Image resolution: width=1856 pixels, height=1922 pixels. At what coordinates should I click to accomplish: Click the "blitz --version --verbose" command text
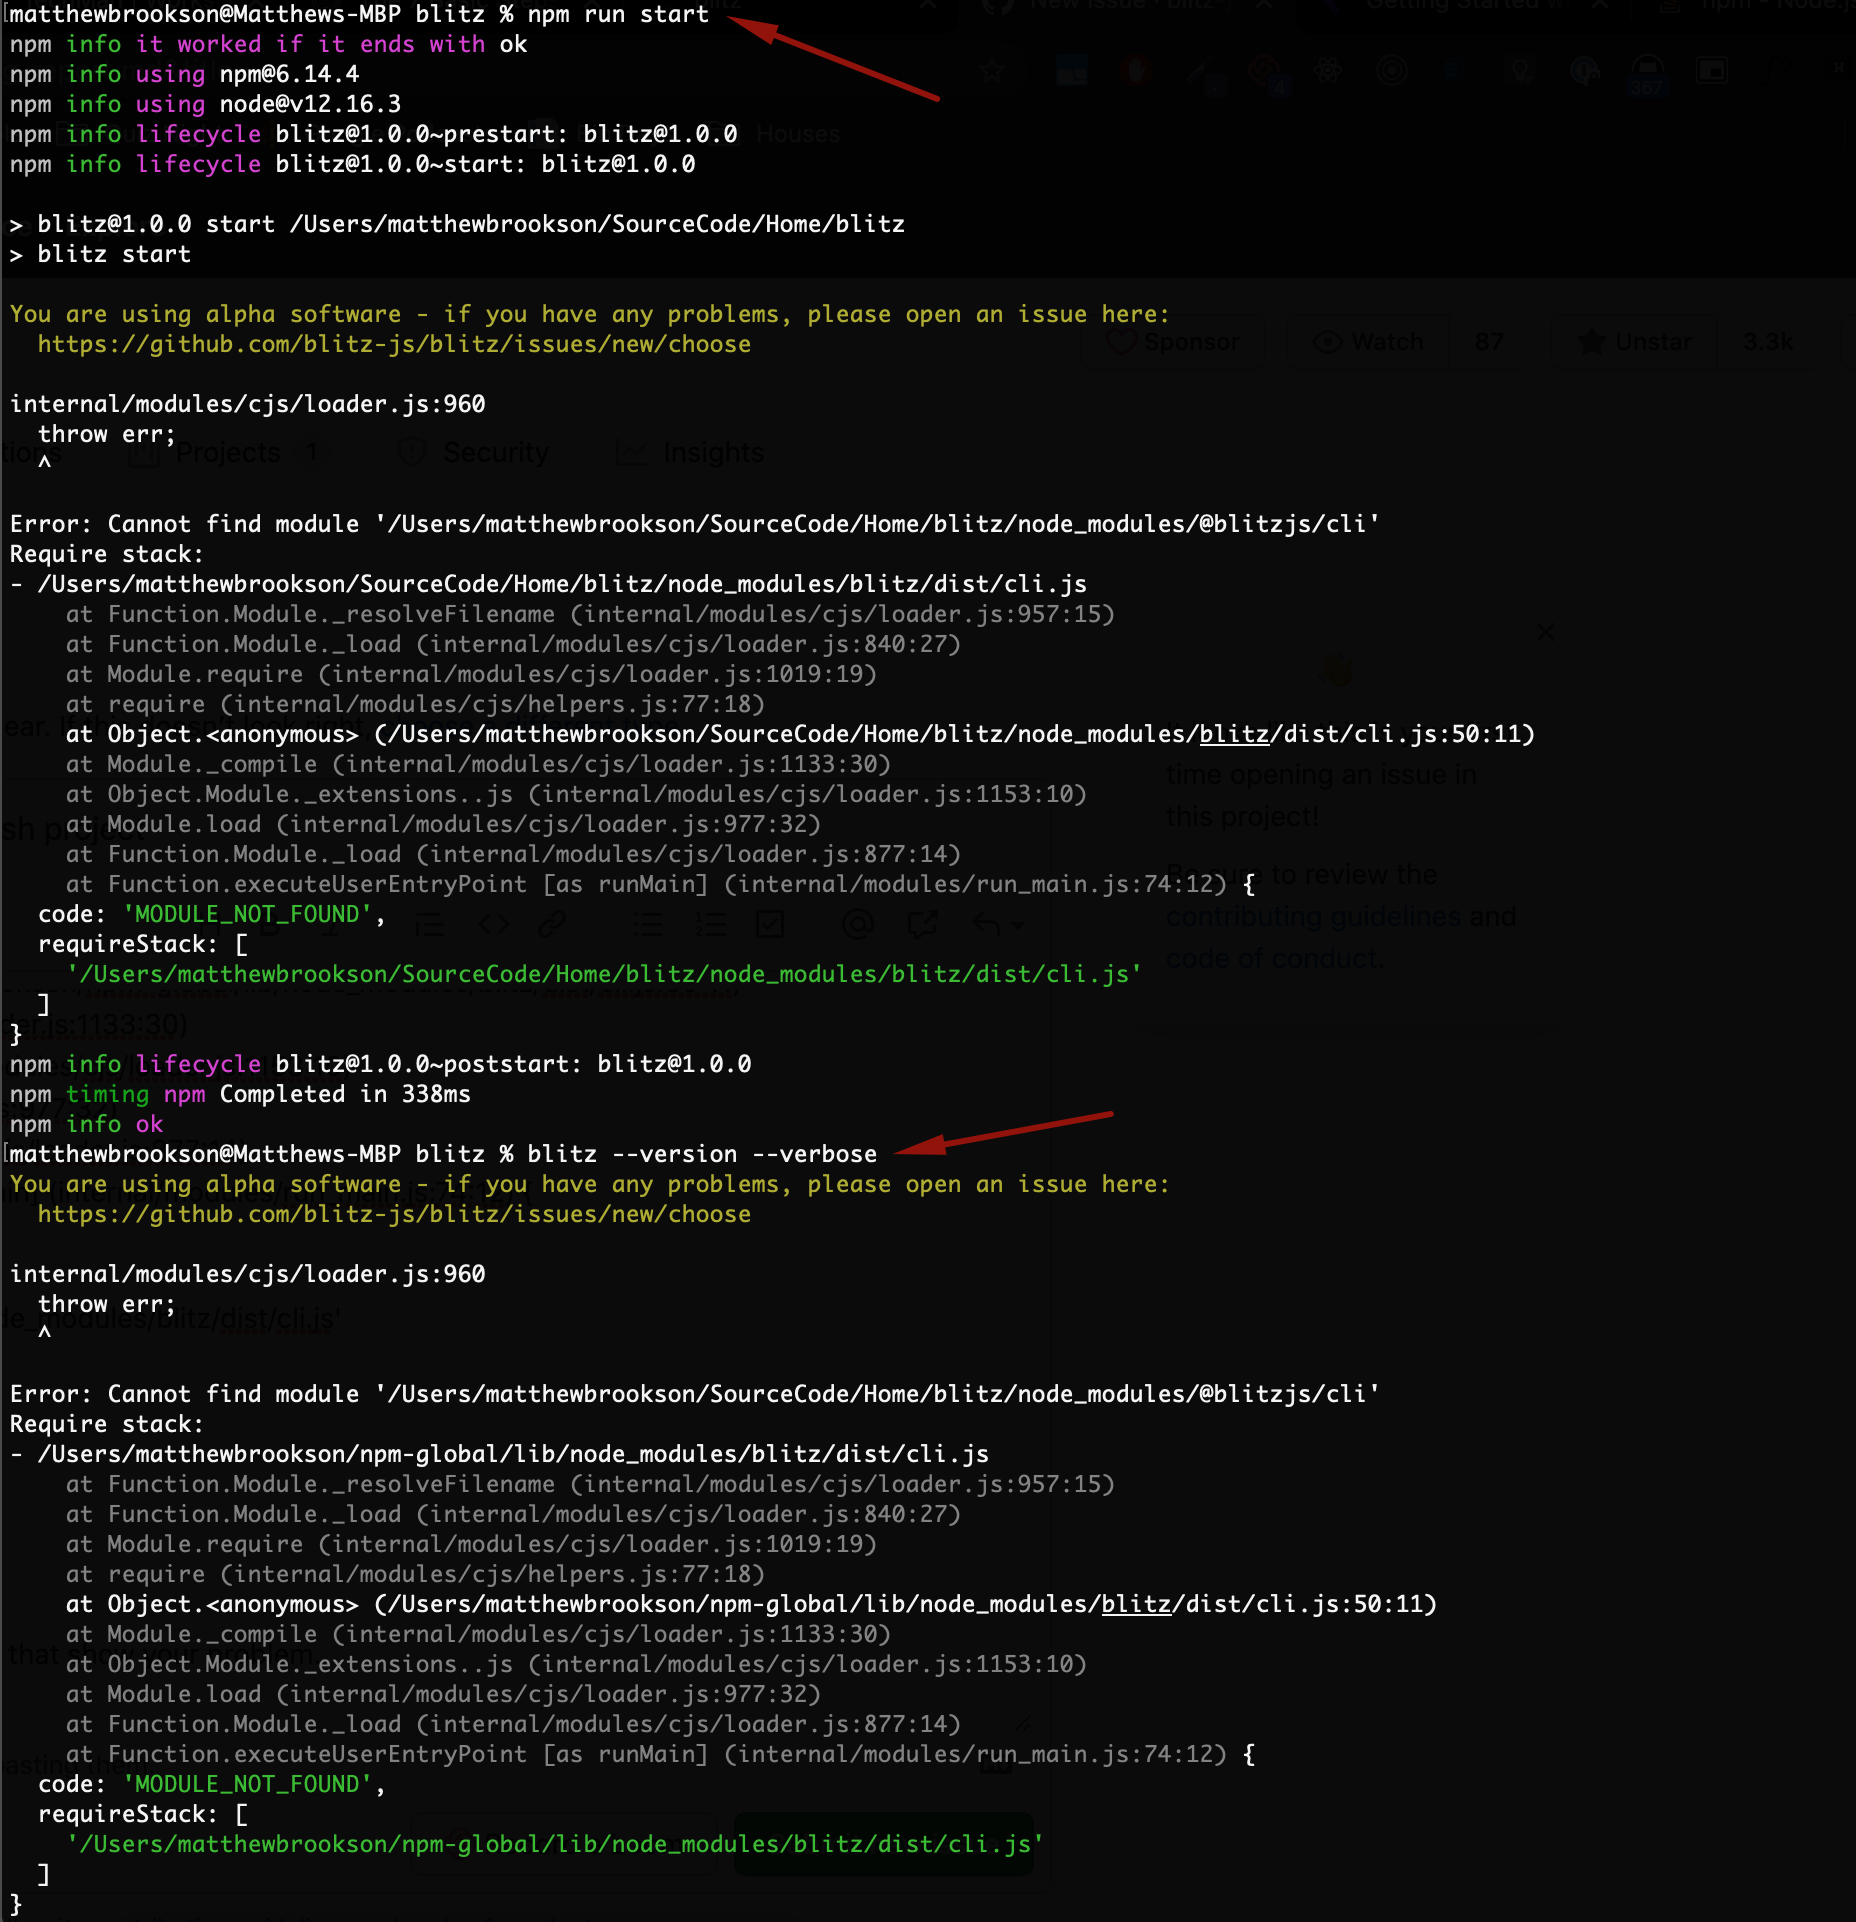[702, 1154]
